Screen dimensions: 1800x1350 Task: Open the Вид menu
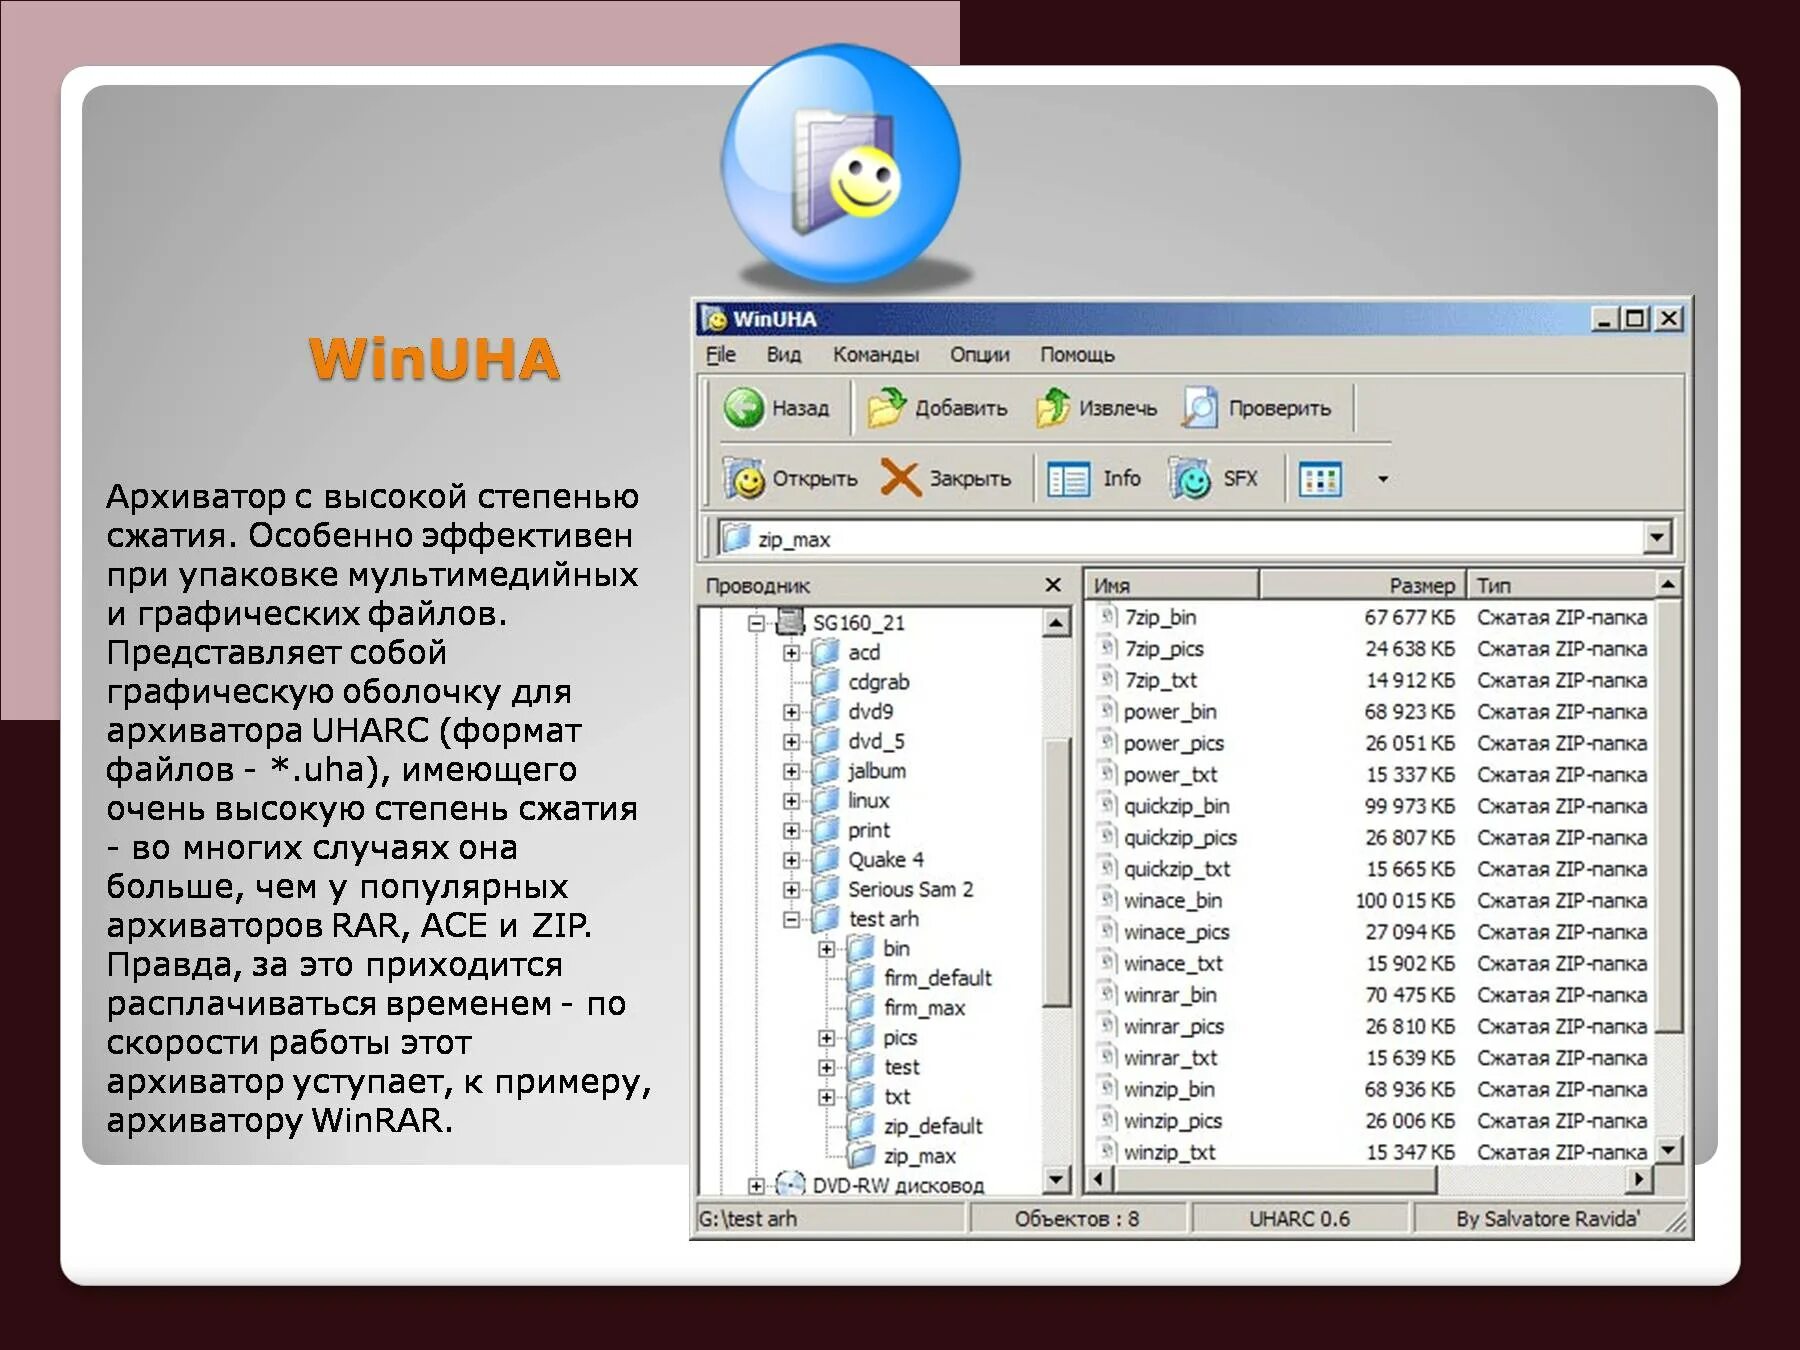click(784, 355)
